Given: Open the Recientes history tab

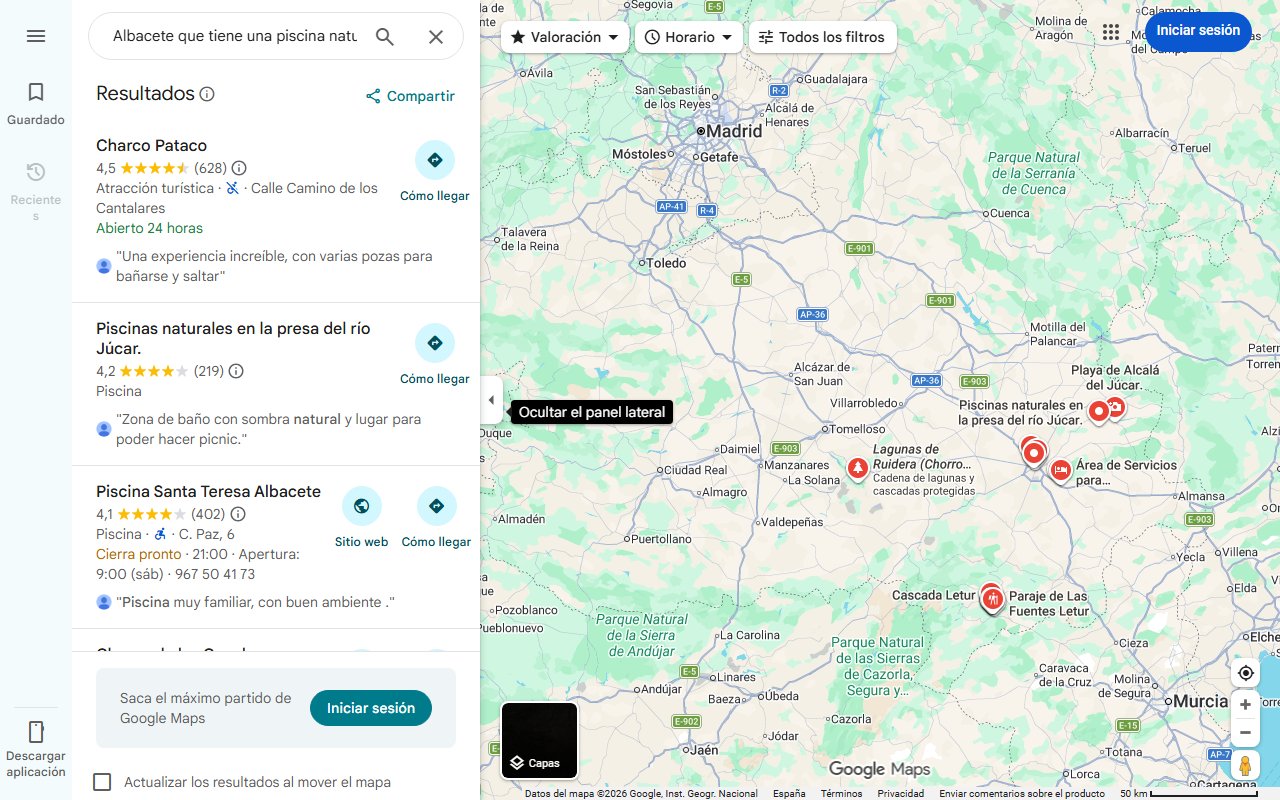Looking at the screenshot, I should pos(36,191).
